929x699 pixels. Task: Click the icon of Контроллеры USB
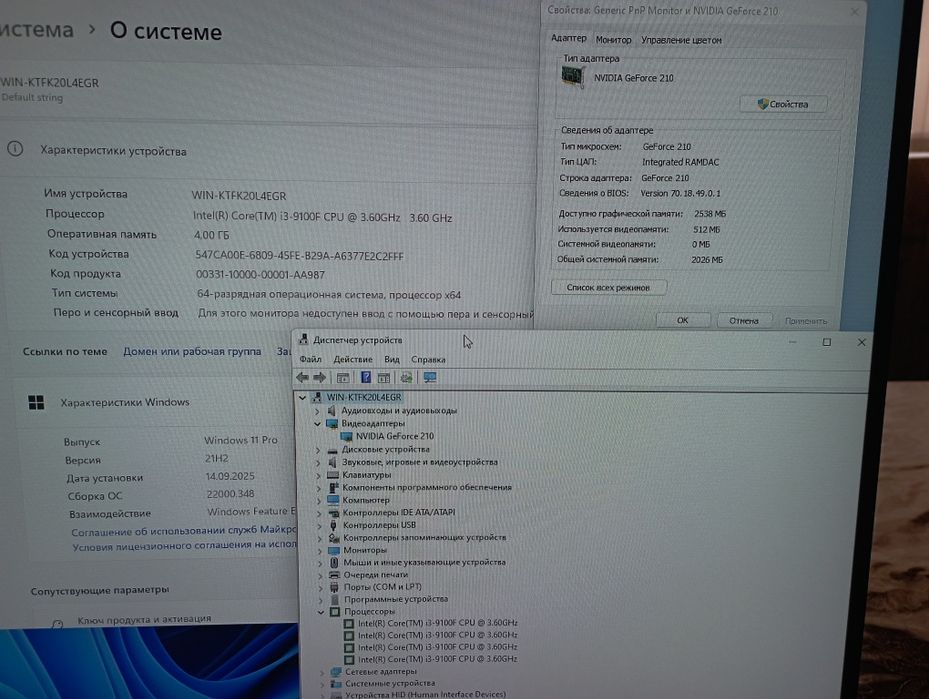(x=334, y=525)
